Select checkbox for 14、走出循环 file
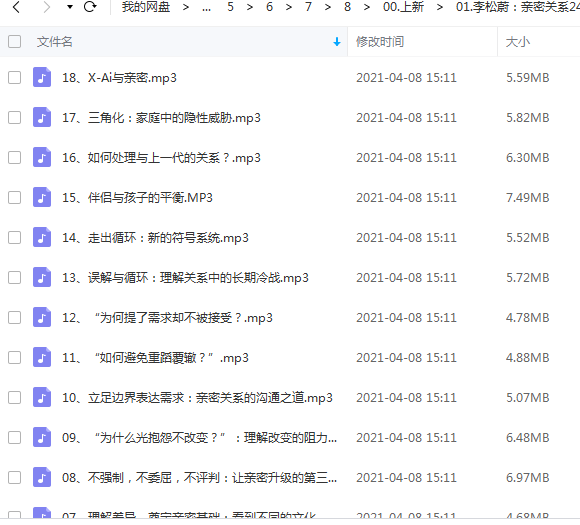 coord(14,238)
